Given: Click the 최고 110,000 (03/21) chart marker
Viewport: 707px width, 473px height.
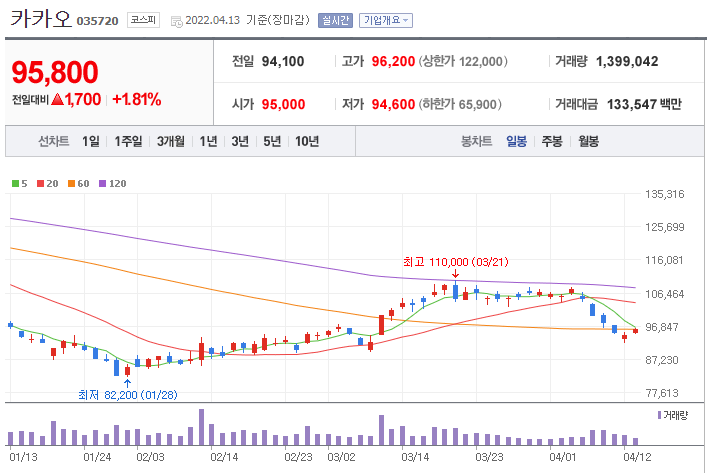Looking at the screenshot, I should click(455, 262).
